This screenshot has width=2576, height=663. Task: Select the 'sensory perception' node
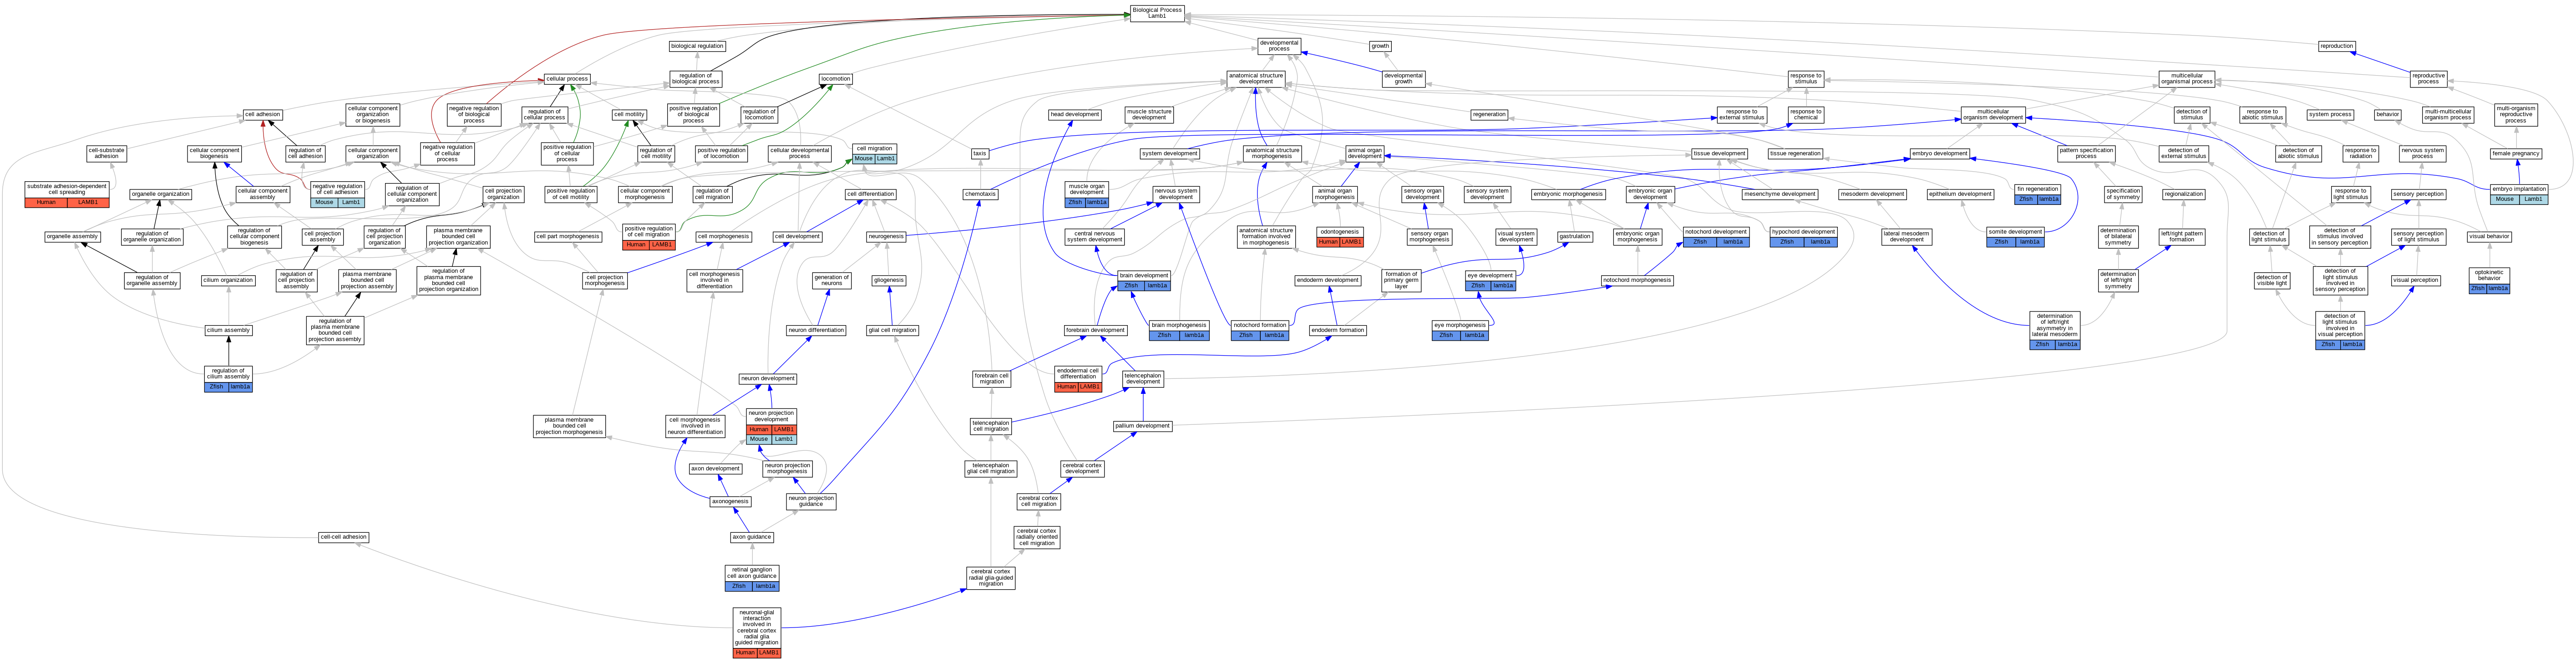[x=2418, y=194]
